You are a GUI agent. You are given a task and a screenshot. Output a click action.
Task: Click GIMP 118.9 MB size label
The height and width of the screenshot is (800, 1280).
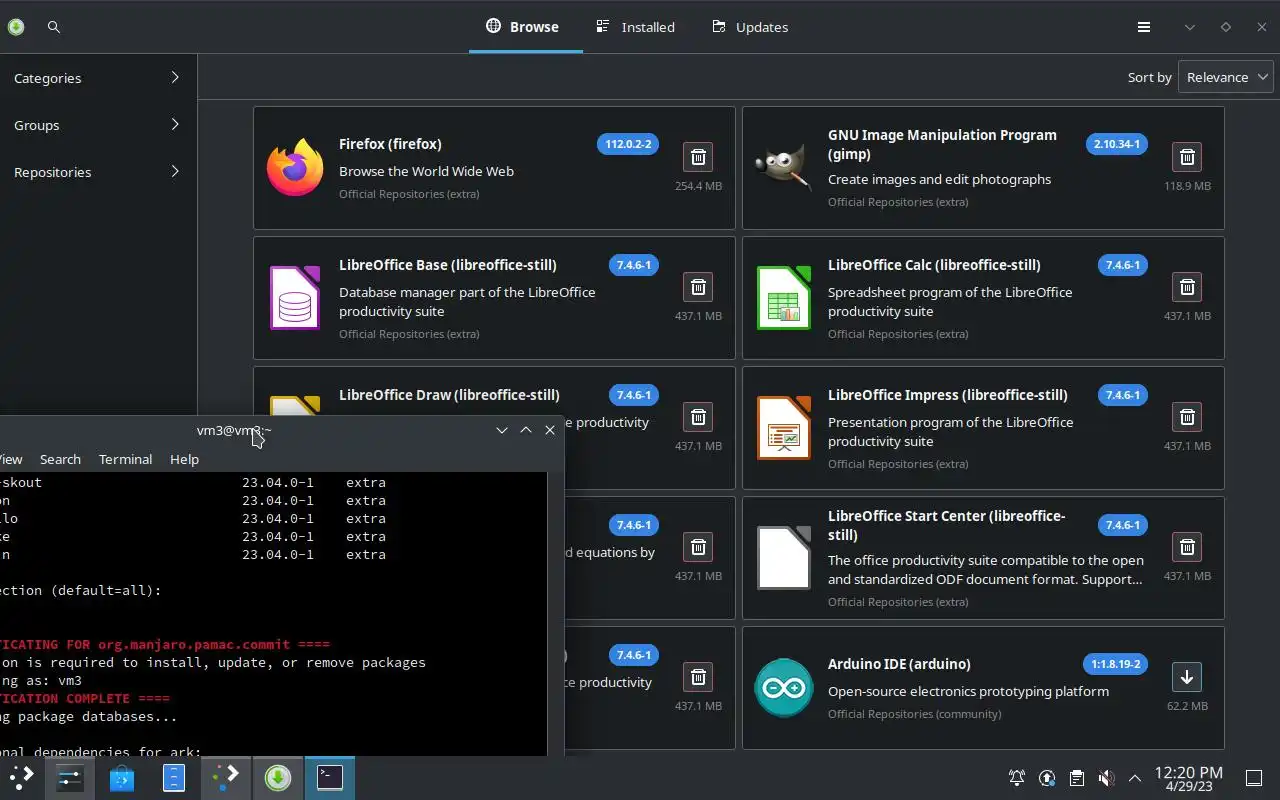tap(1187, 186)
